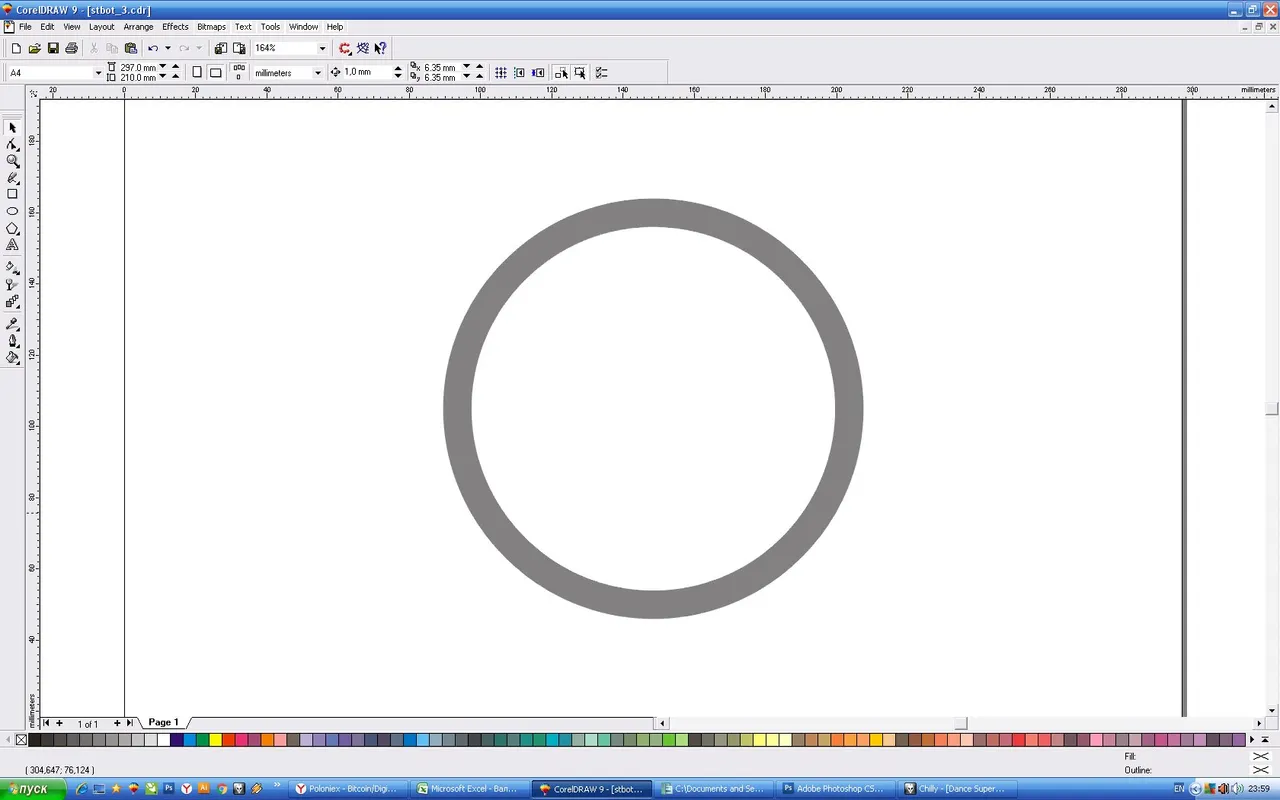Switch to Microsoft Excel taskbar button
The height and width of the screenshot is (800, 1280).
coord(470,789)
